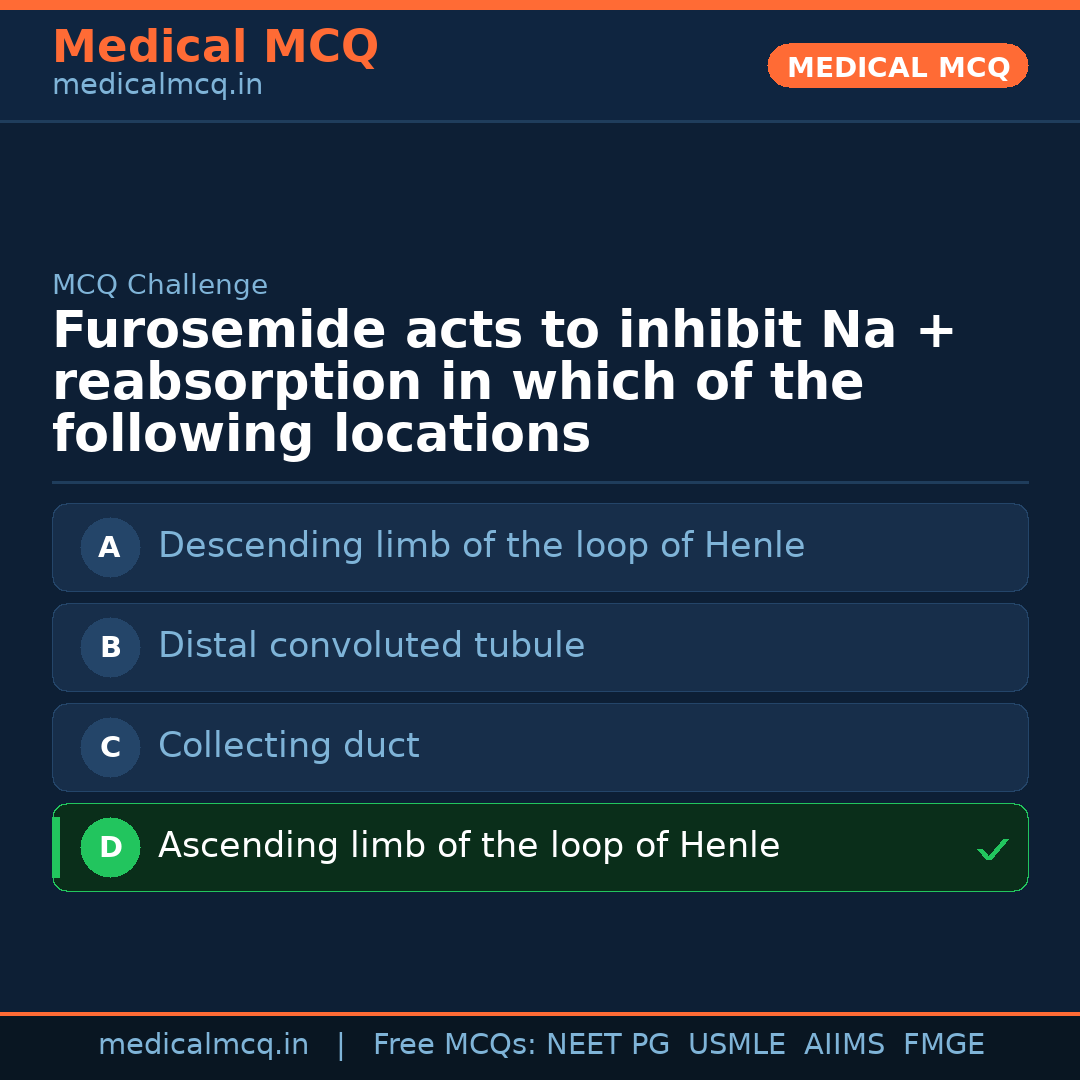Click the green left accent bar on option D
The width and height of the screenshot is (1080, 1080).
tap(54, 847)
